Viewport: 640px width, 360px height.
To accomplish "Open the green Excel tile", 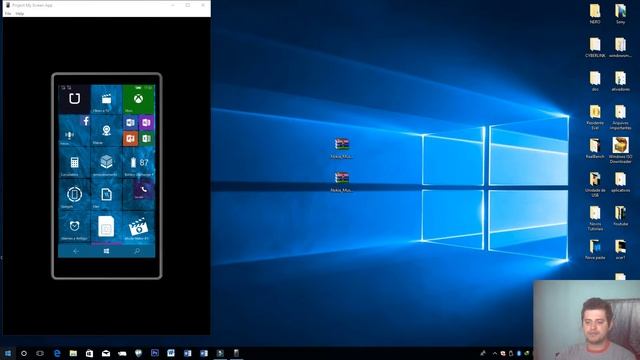I will (x=147, y=138).
